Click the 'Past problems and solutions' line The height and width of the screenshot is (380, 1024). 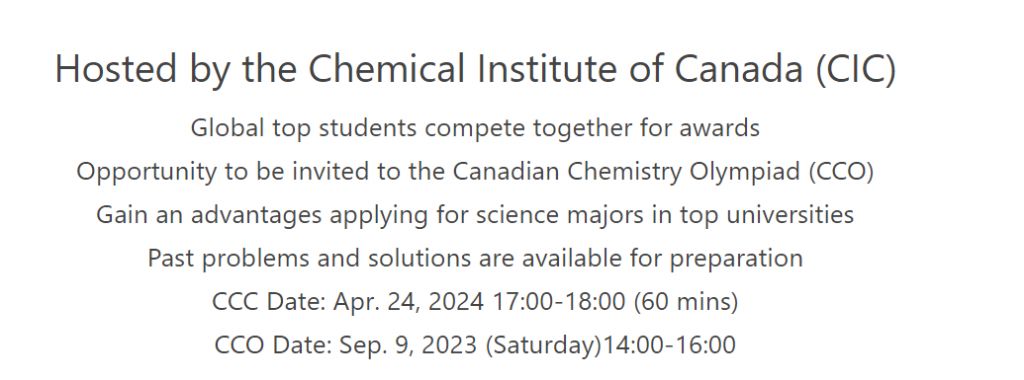coord(475,259)
